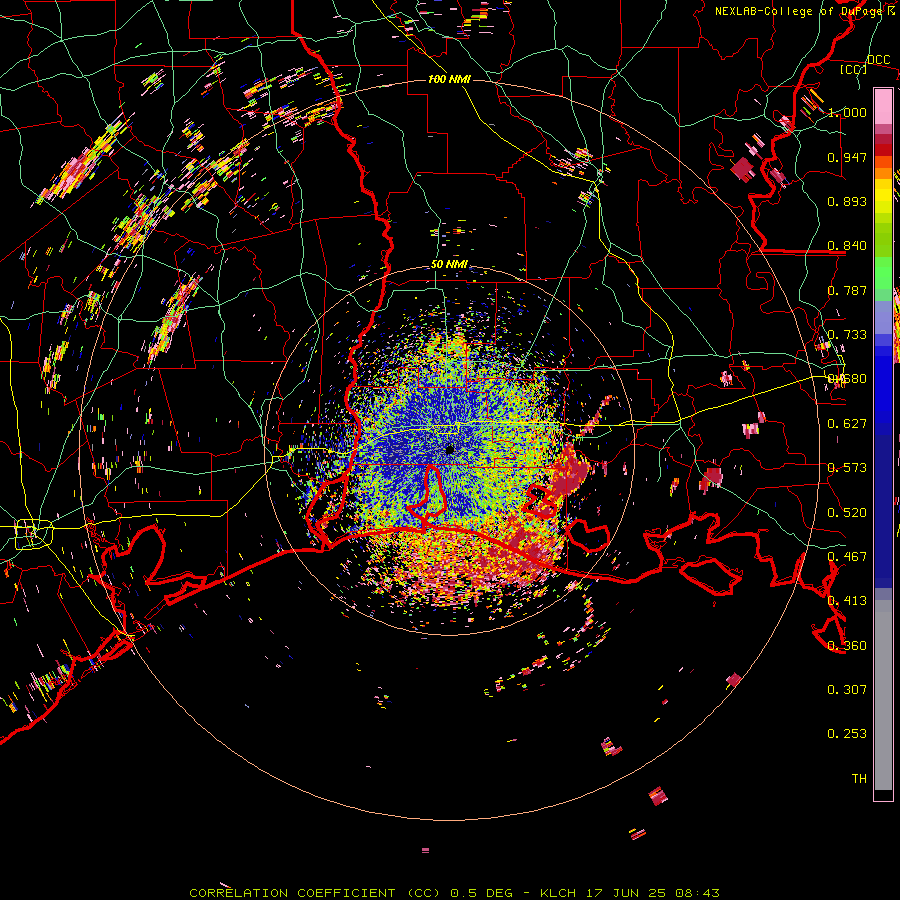
Task: Click the 17 JUN 25 date text
Action: [x=626, y=893]
